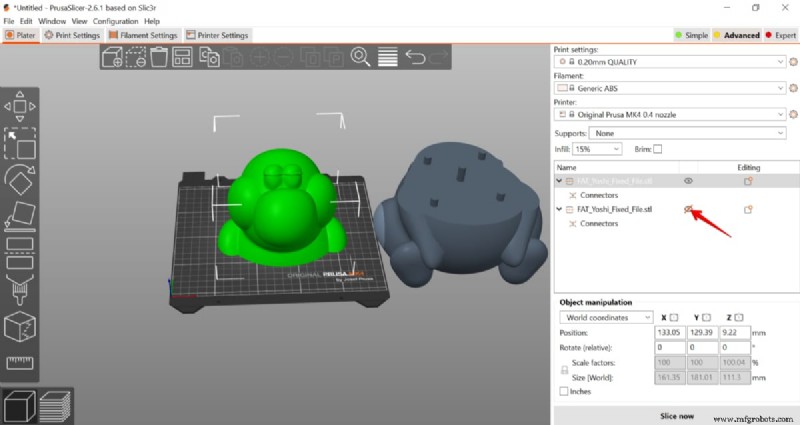Click the Slice now button
This screenshot has height=425, width=800.
point(677,416)
